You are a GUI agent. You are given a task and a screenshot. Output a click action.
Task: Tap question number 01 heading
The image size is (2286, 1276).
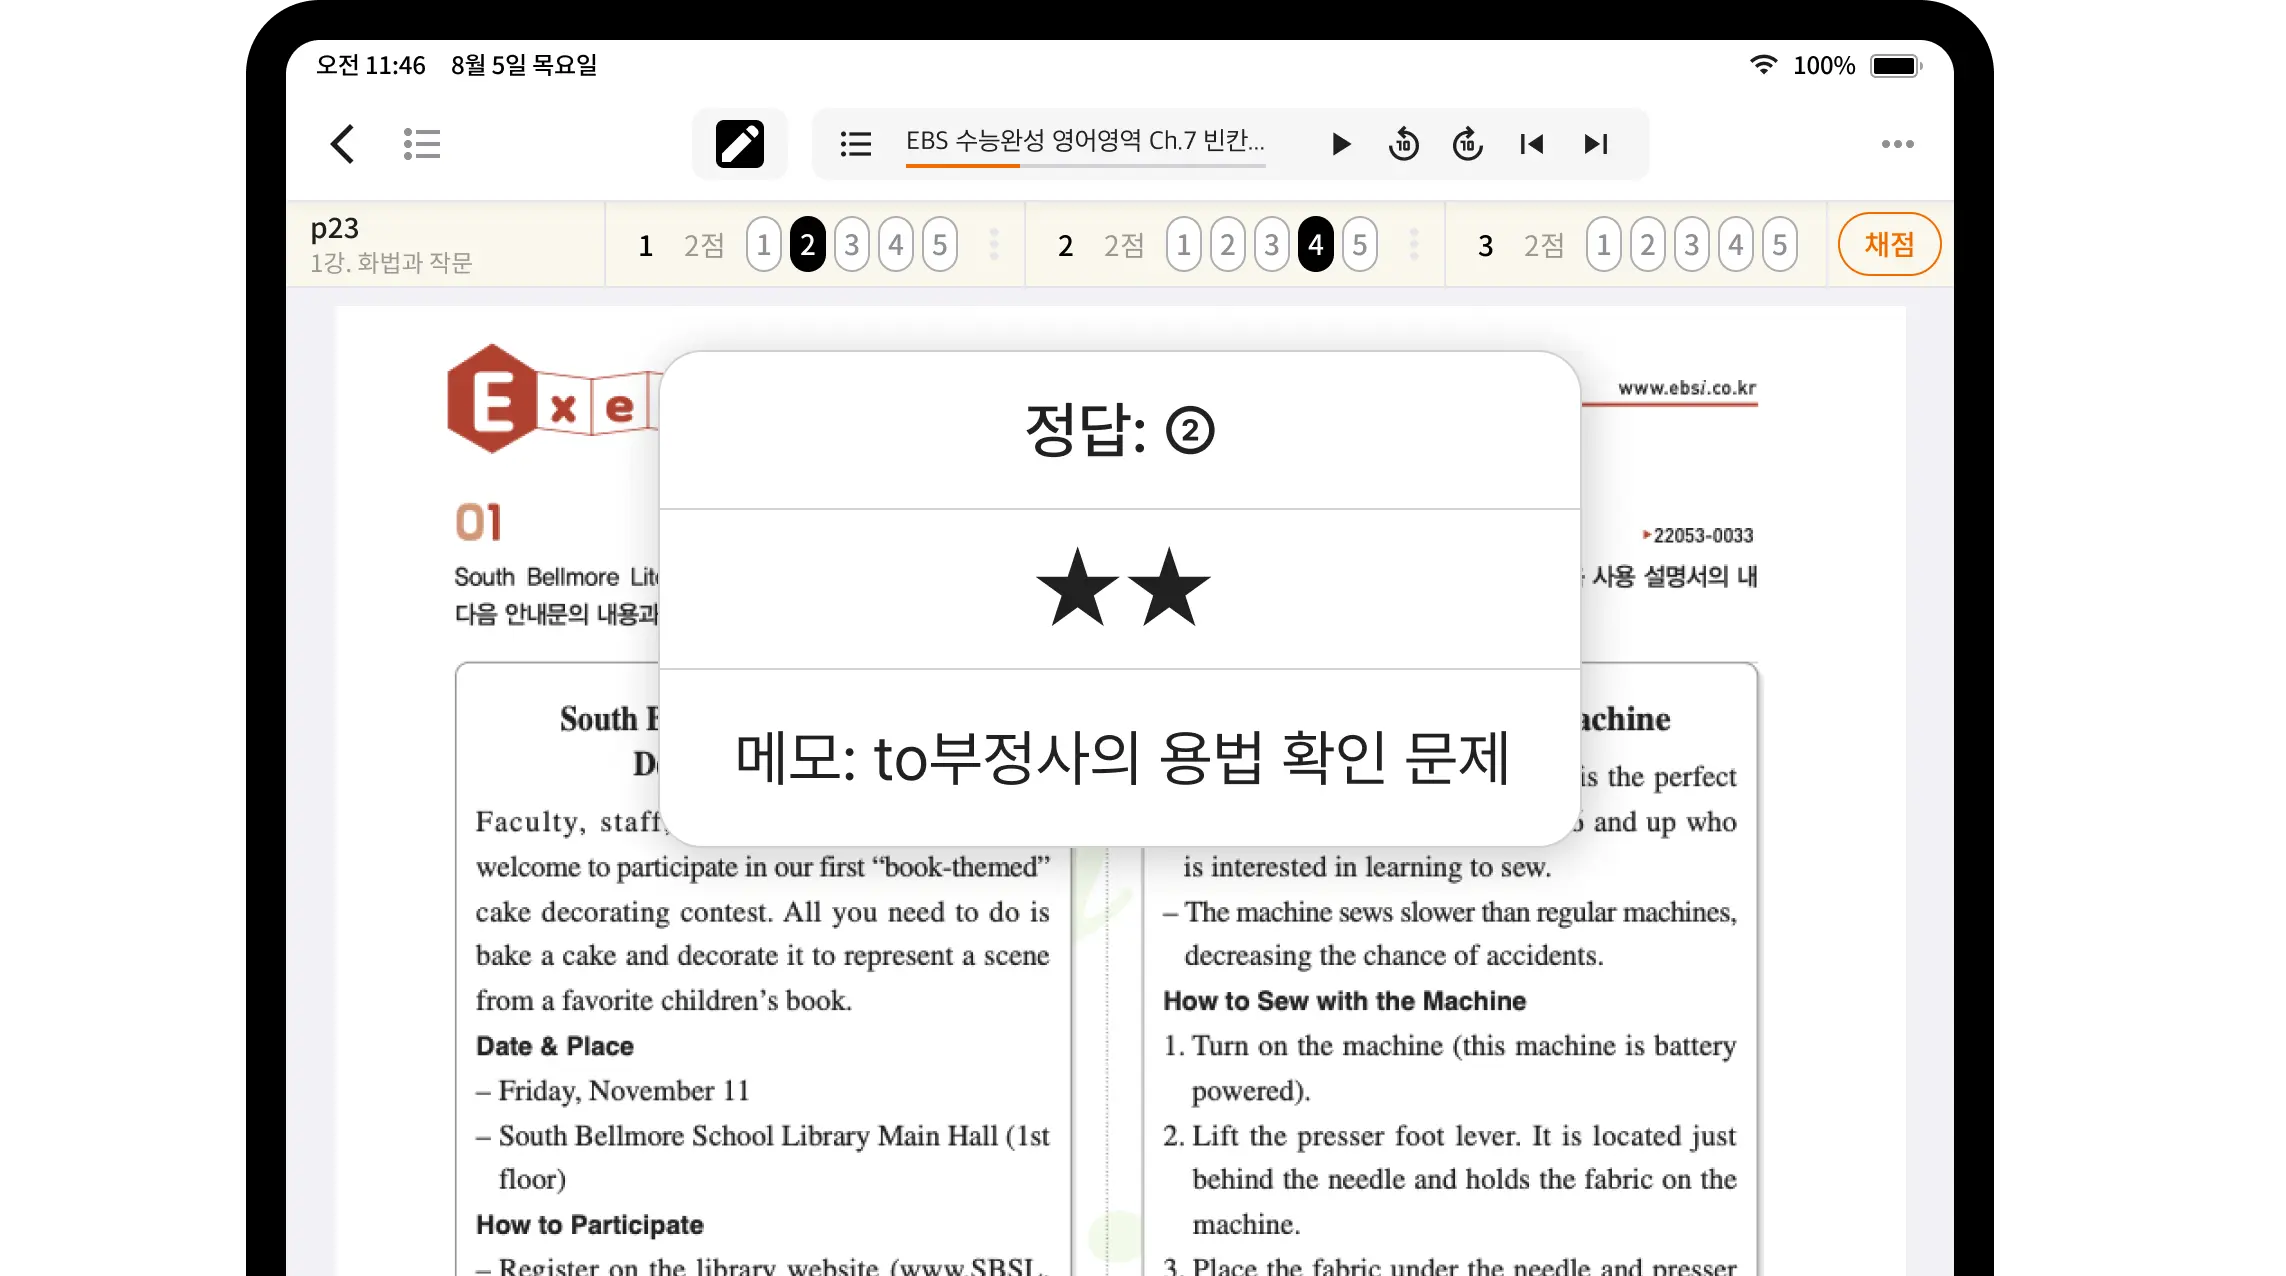[x=479, y=522]
